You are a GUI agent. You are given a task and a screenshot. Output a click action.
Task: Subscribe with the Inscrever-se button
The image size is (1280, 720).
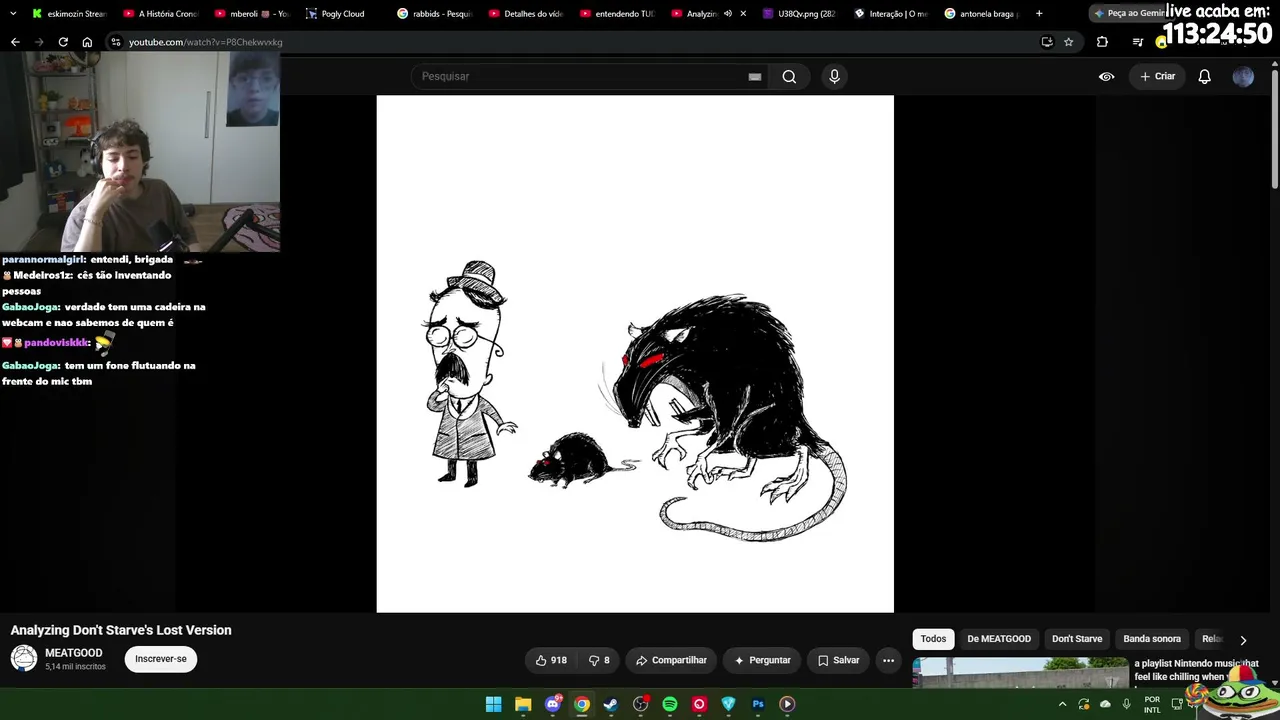click(161, 659)
